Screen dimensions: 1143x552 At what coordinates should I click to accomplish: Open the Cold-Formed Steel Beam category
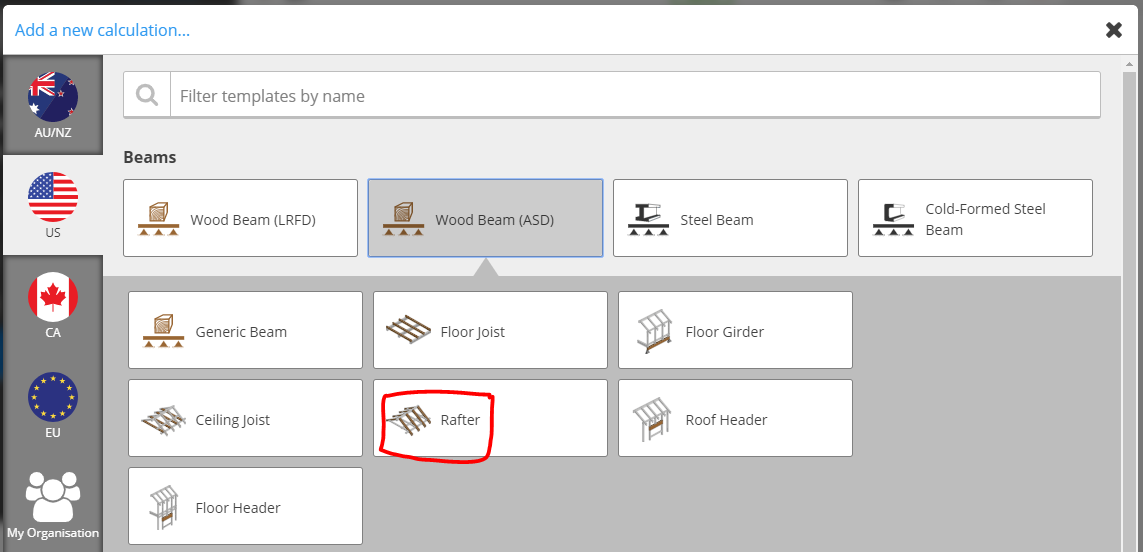tap(975, 218)
